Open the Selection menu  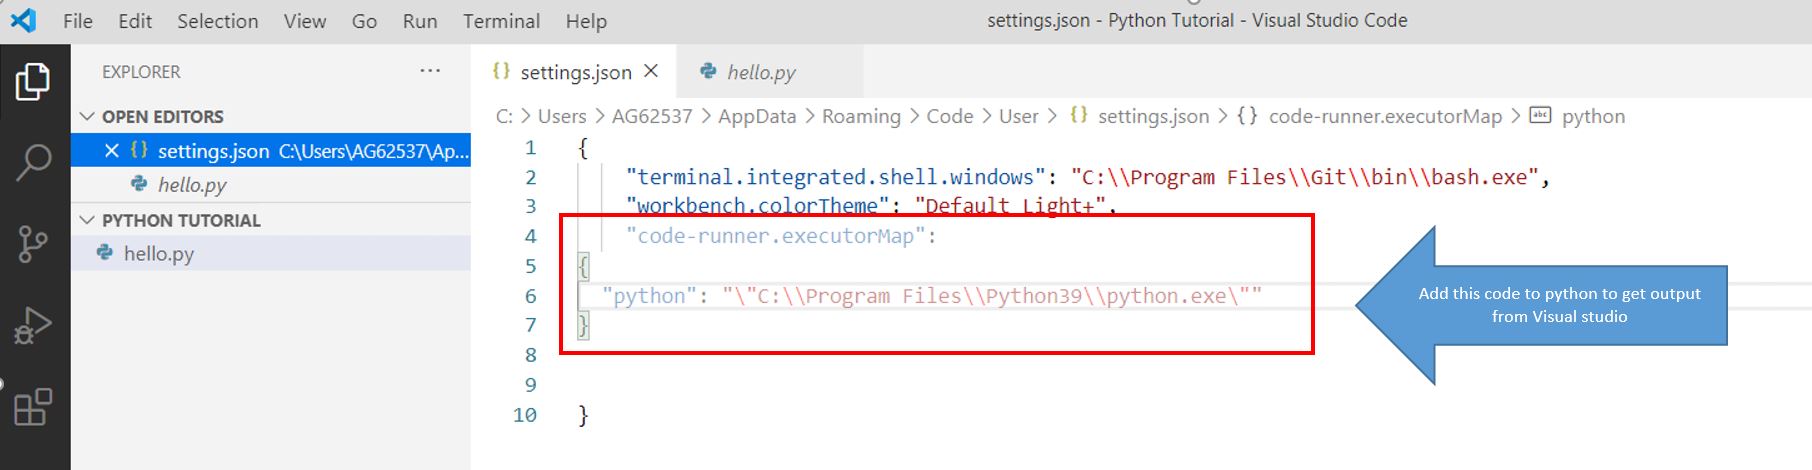tap(218, 21)
